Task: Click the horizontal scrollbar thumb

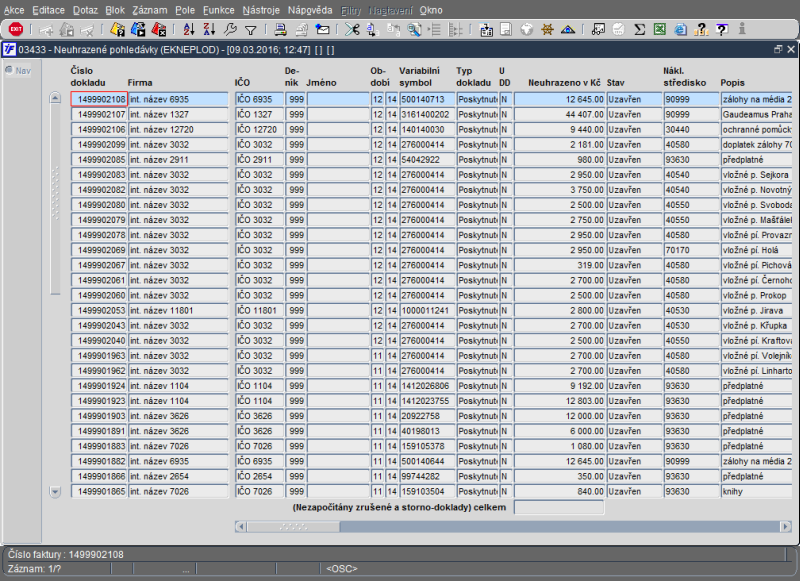Action: tap(293, 526)
